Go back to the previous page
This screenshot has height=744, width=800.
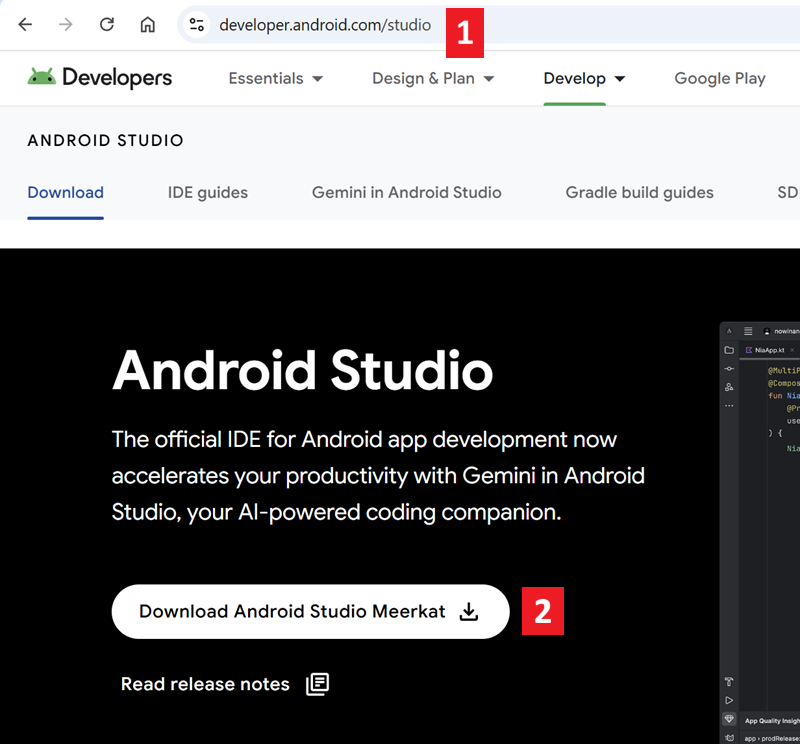point(25,24)
